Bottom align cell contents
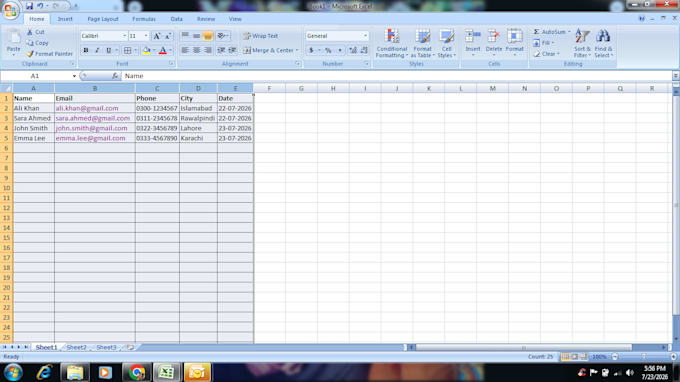The height and width of the screenshot is (382, 680). (208, 36)
